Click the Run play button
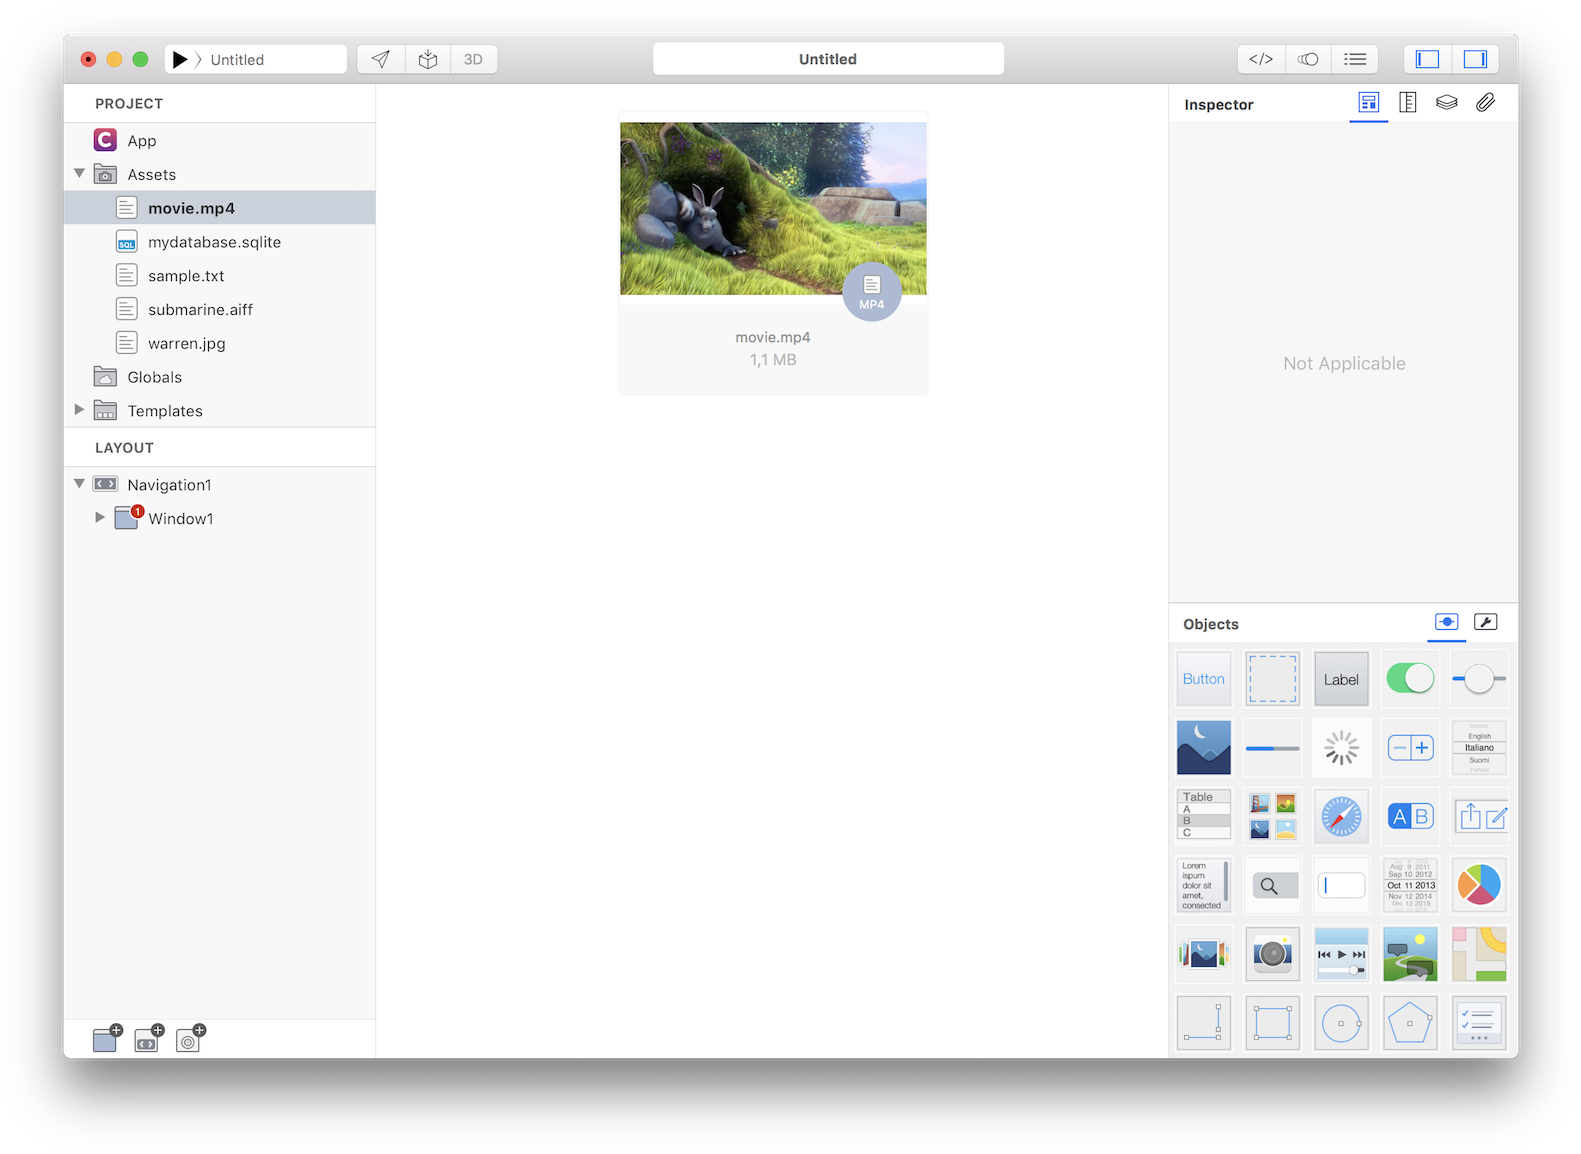 pyautogui.click(x=179, y=60)
